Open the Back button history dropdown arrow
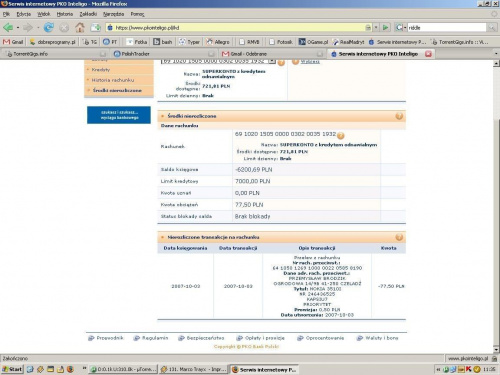The image size is (500, 375). coord(18,27)
